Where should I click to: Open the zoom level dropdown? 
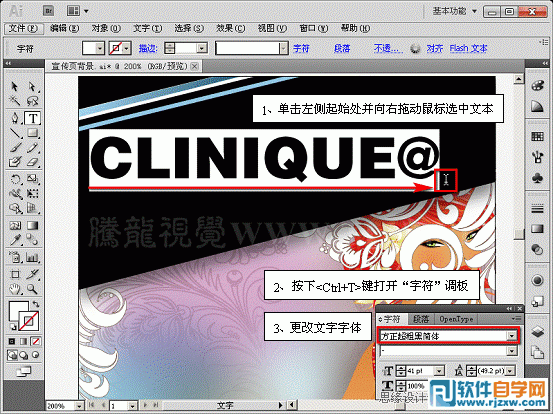79,406
